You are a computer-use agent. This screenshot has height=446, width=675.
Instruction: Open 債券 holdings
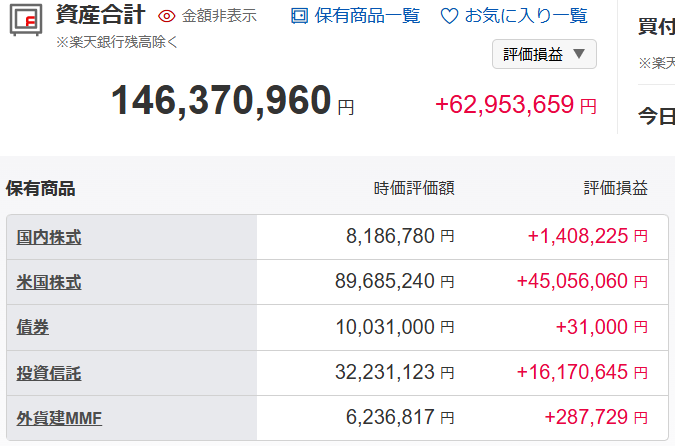click(33, 327)
